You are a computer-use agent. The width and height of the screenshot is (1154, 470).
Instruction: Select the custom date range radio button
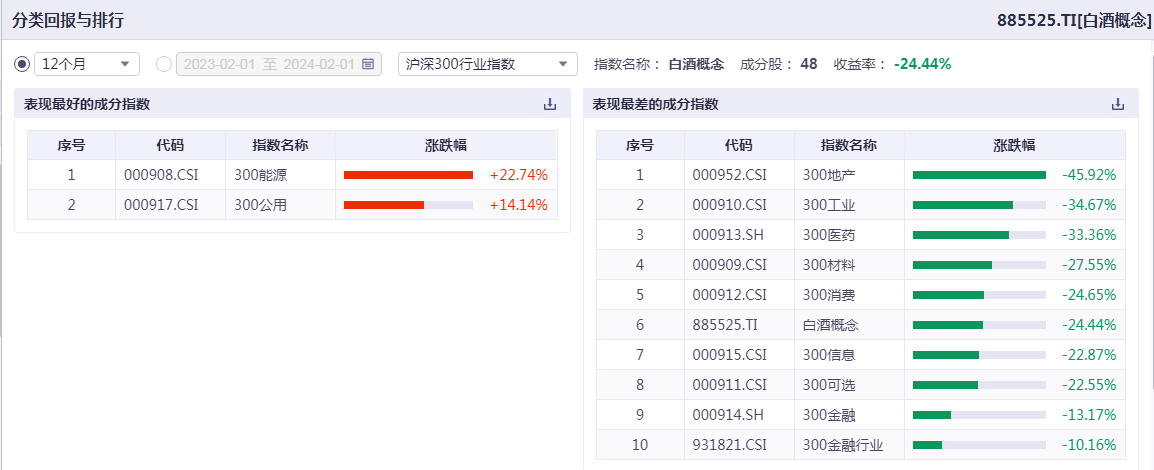[x=164, y=64]
